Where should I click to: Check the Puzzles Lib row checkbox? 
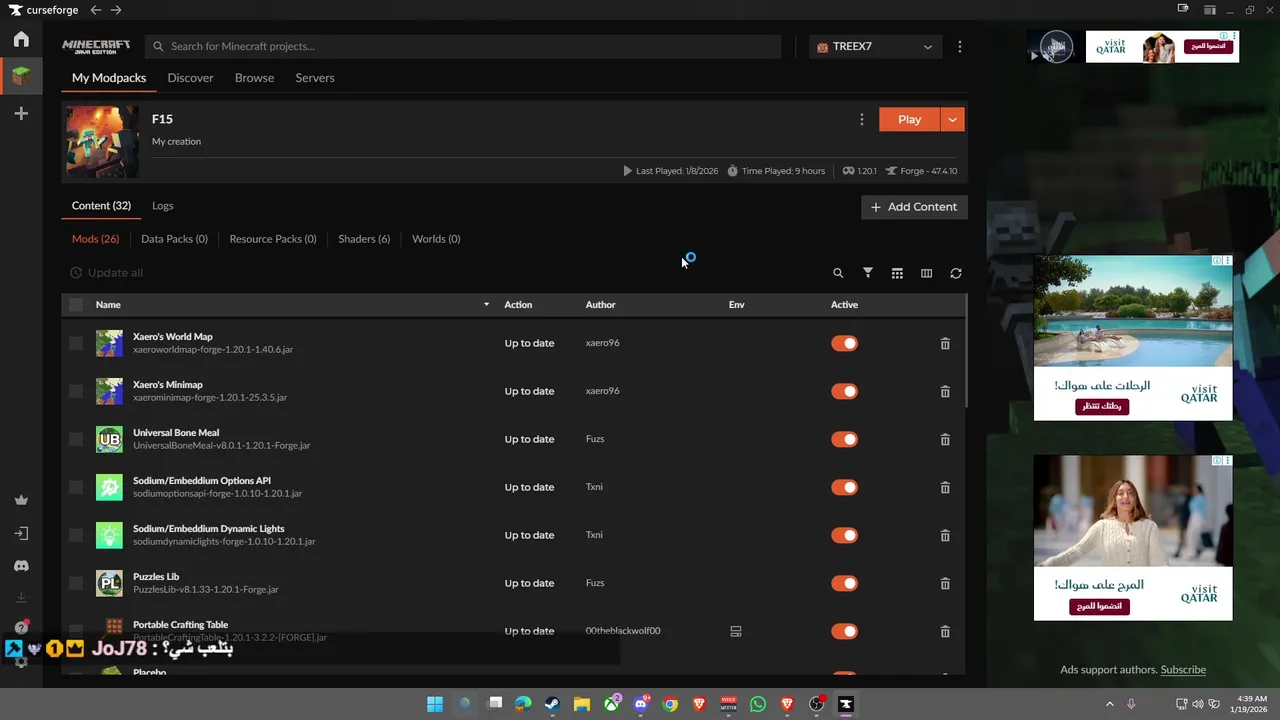click(76, 583)
